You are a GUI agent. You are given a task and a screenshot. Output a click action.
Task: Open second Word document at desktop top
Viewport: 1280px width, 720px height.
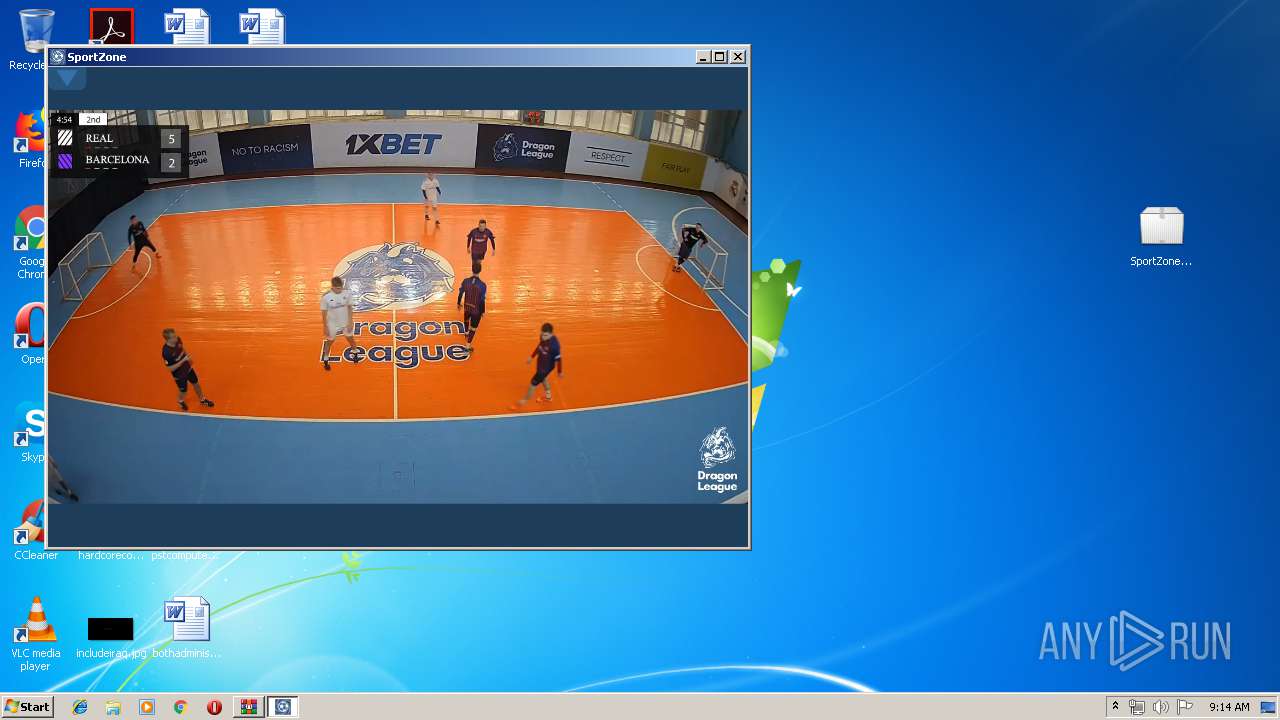262,27
